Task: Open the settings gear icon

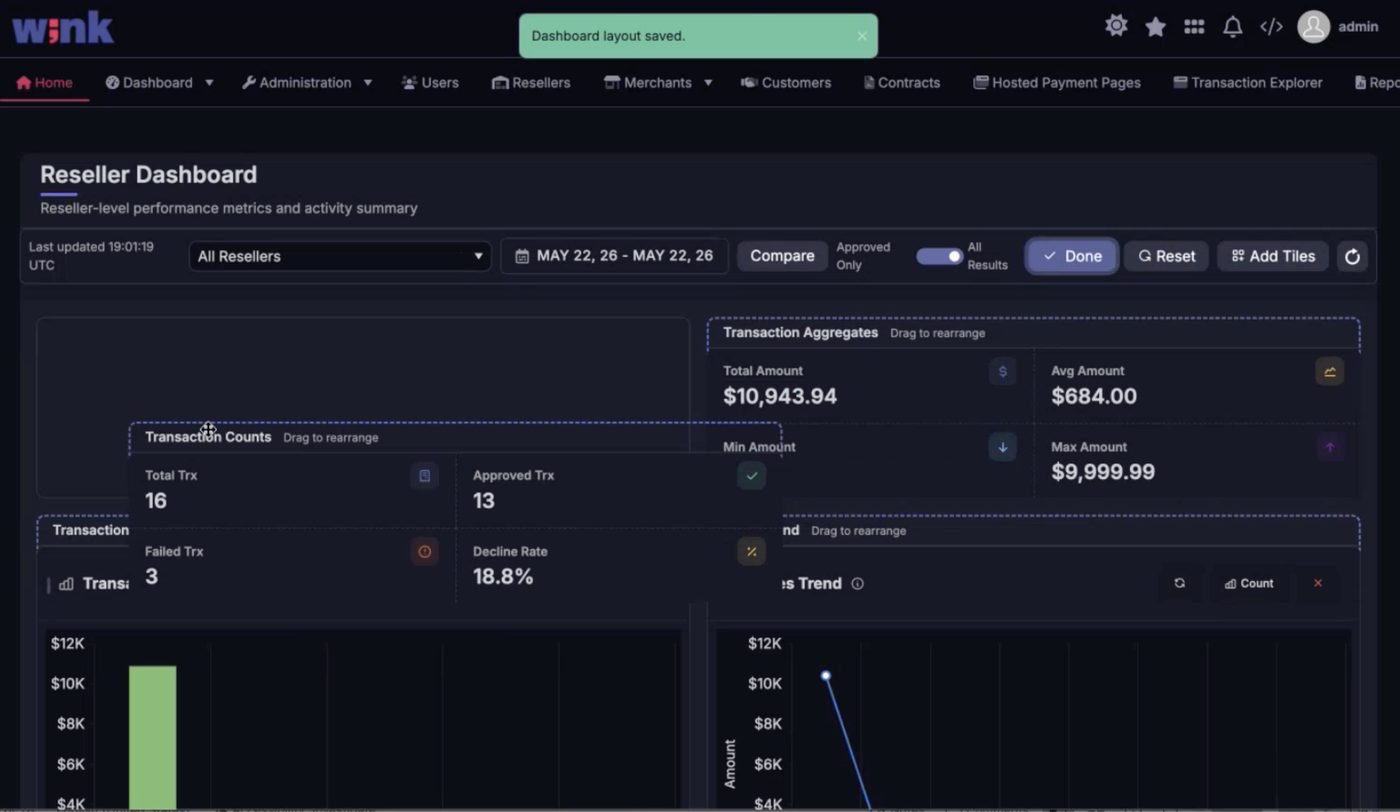Action: coord(1116,26)
